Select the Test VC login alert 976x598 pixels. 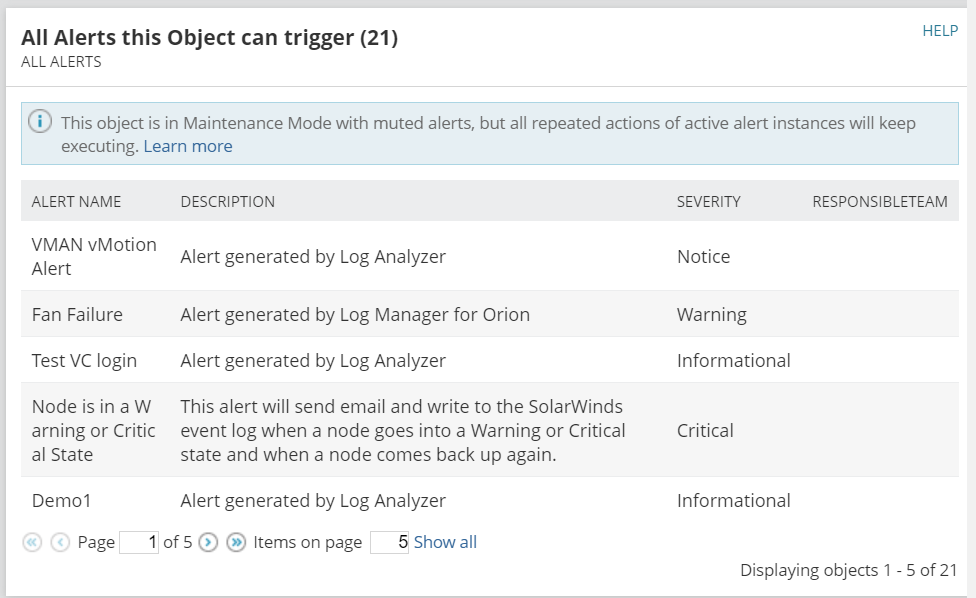(x=84, y=360)
